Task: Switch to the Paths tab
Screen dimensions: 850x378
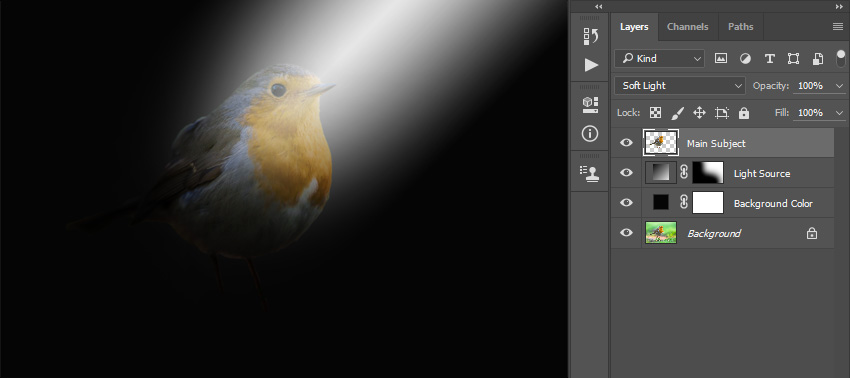Action: (740, 27)
